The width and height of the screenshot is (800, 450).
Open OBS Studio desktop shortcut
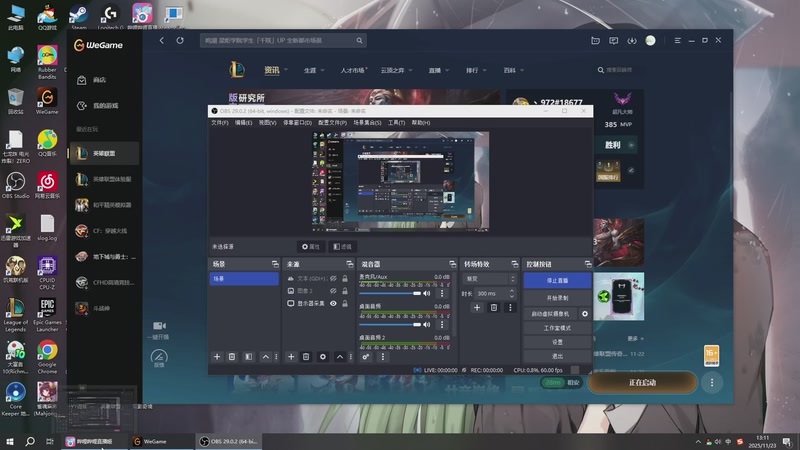coord(15,185)
